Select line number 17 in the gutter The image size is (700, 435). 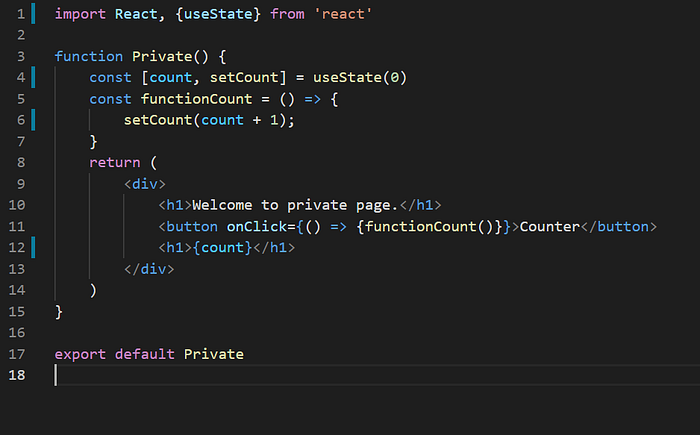17,354
